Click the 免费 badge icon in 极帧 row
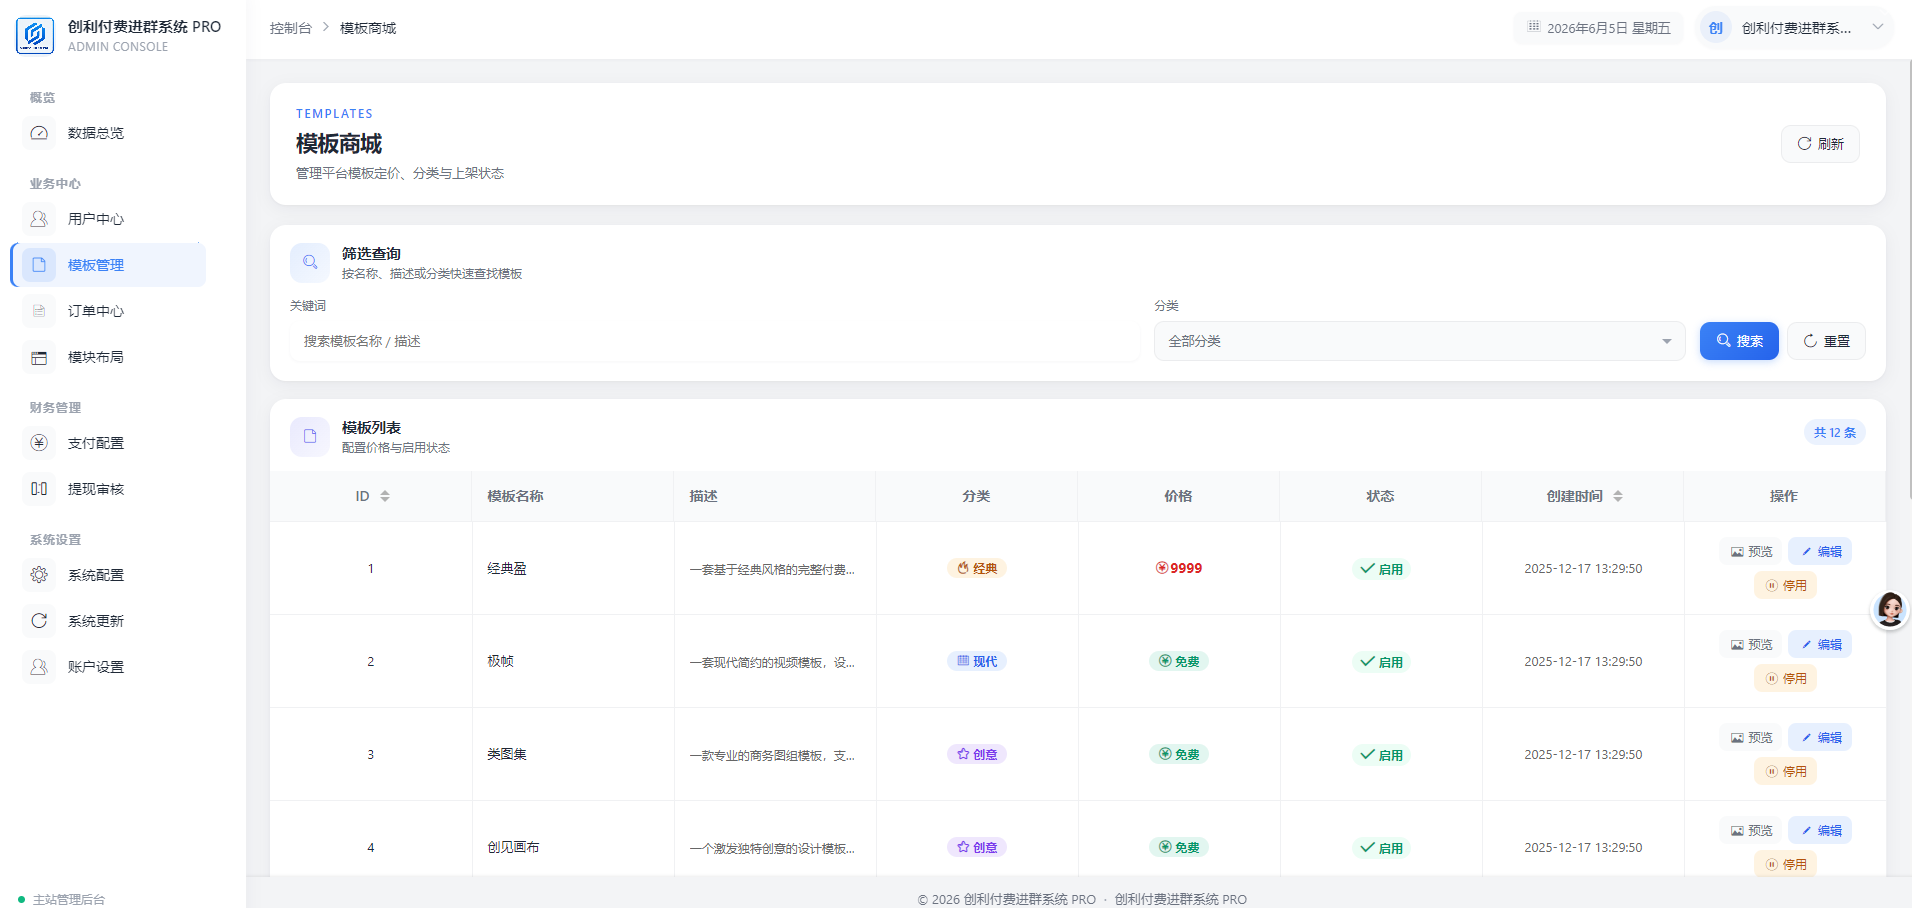 [x=1165, y=661]
